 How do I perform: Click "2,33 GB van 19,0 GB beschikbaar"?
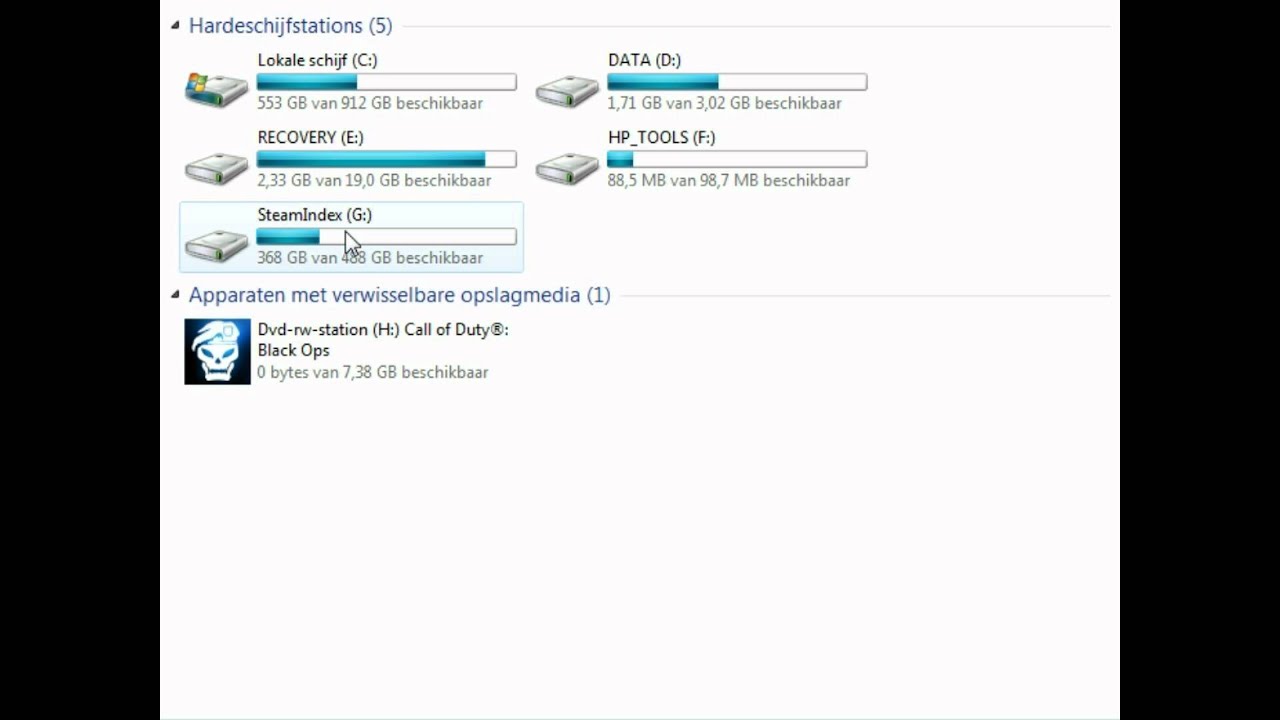[x=374, y=180]
